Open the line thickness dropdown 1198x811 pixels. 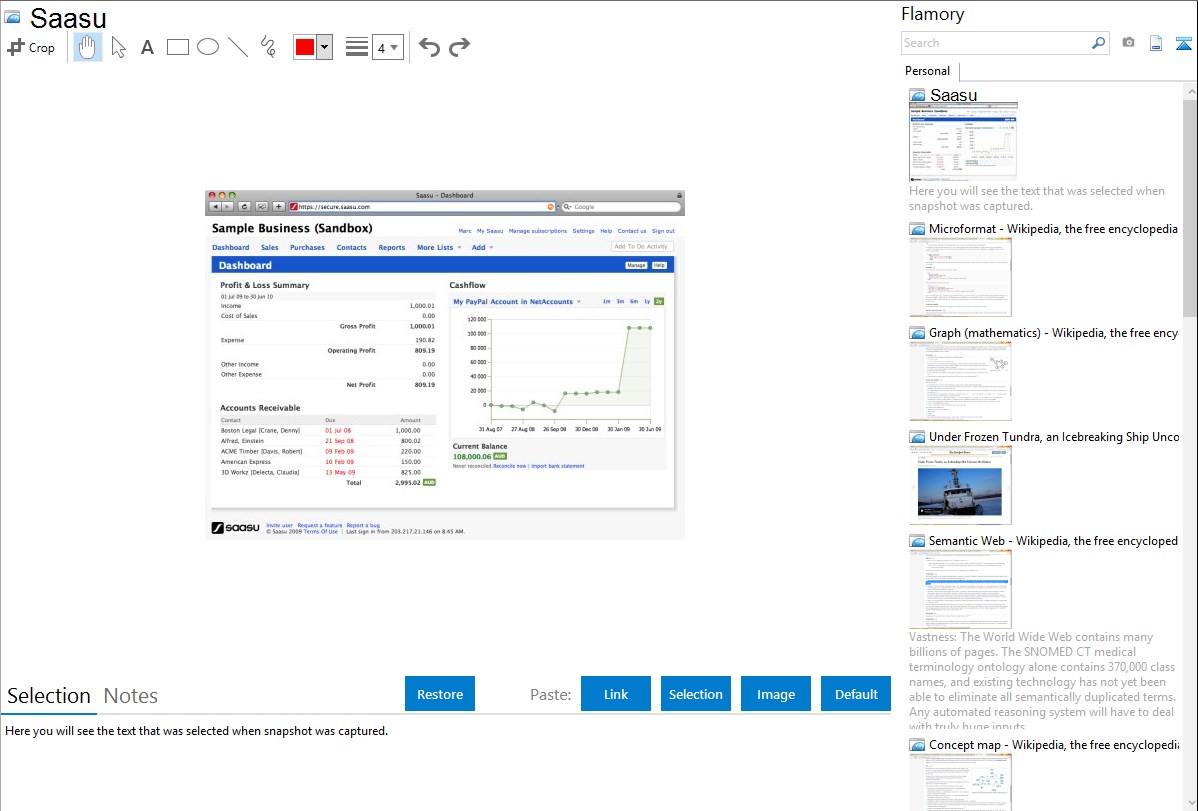click(x=388, y=47)
